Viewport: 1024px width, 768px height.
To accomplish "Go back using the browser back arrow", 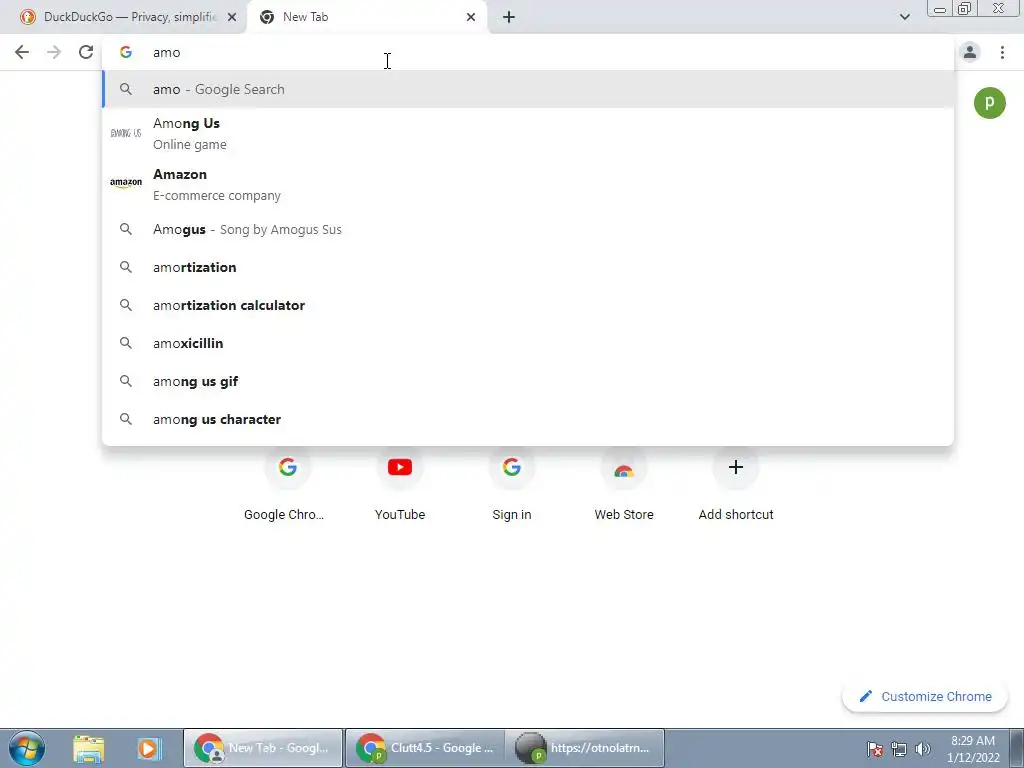I will point(22,52).
